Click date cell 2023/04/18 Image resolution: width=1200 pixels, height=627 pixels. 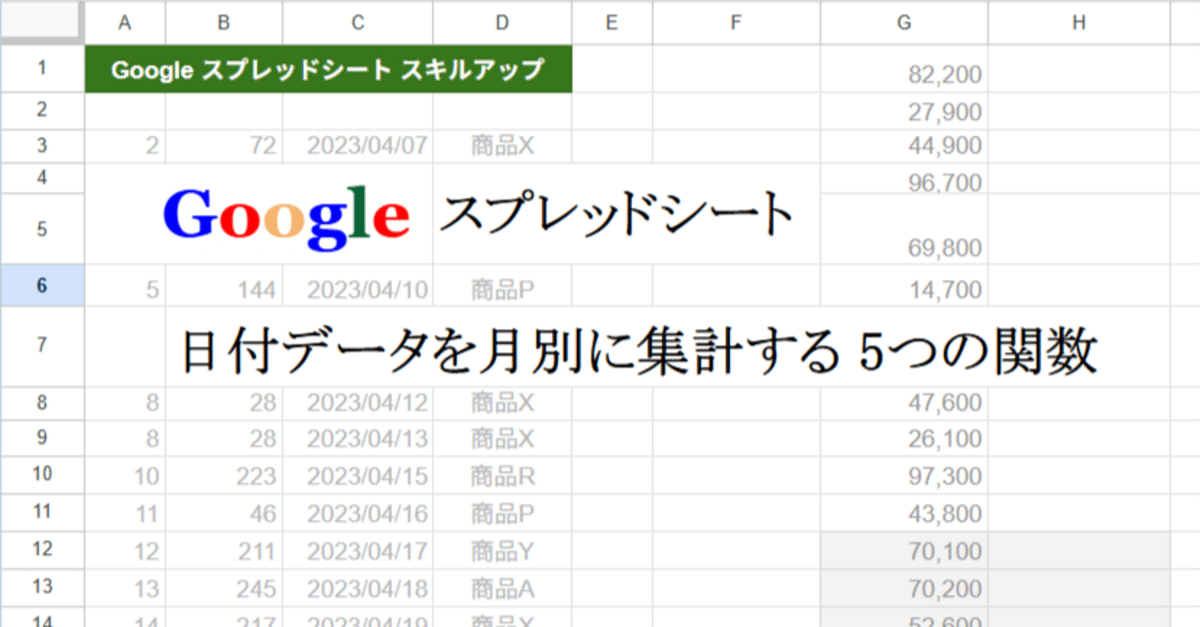pos(358,586)
